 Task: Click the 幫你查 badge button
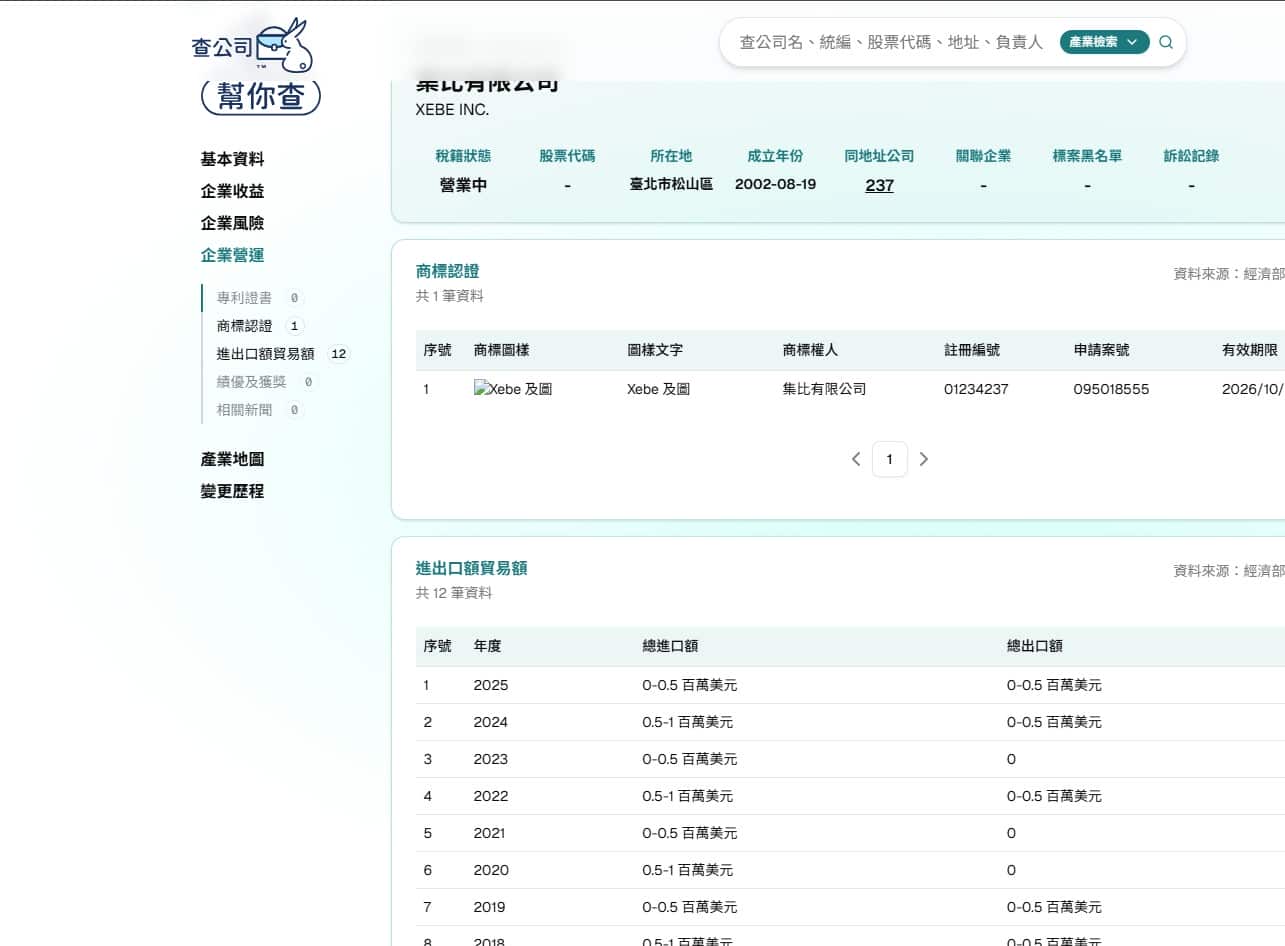click(261, 97)
